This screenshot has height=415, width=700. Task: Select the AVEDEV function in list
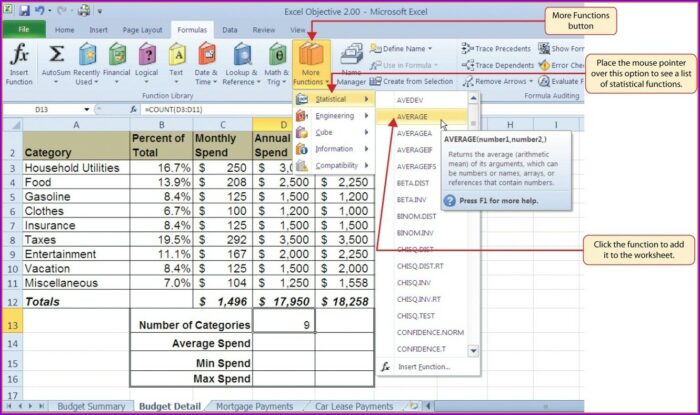(x=422, y=100)
